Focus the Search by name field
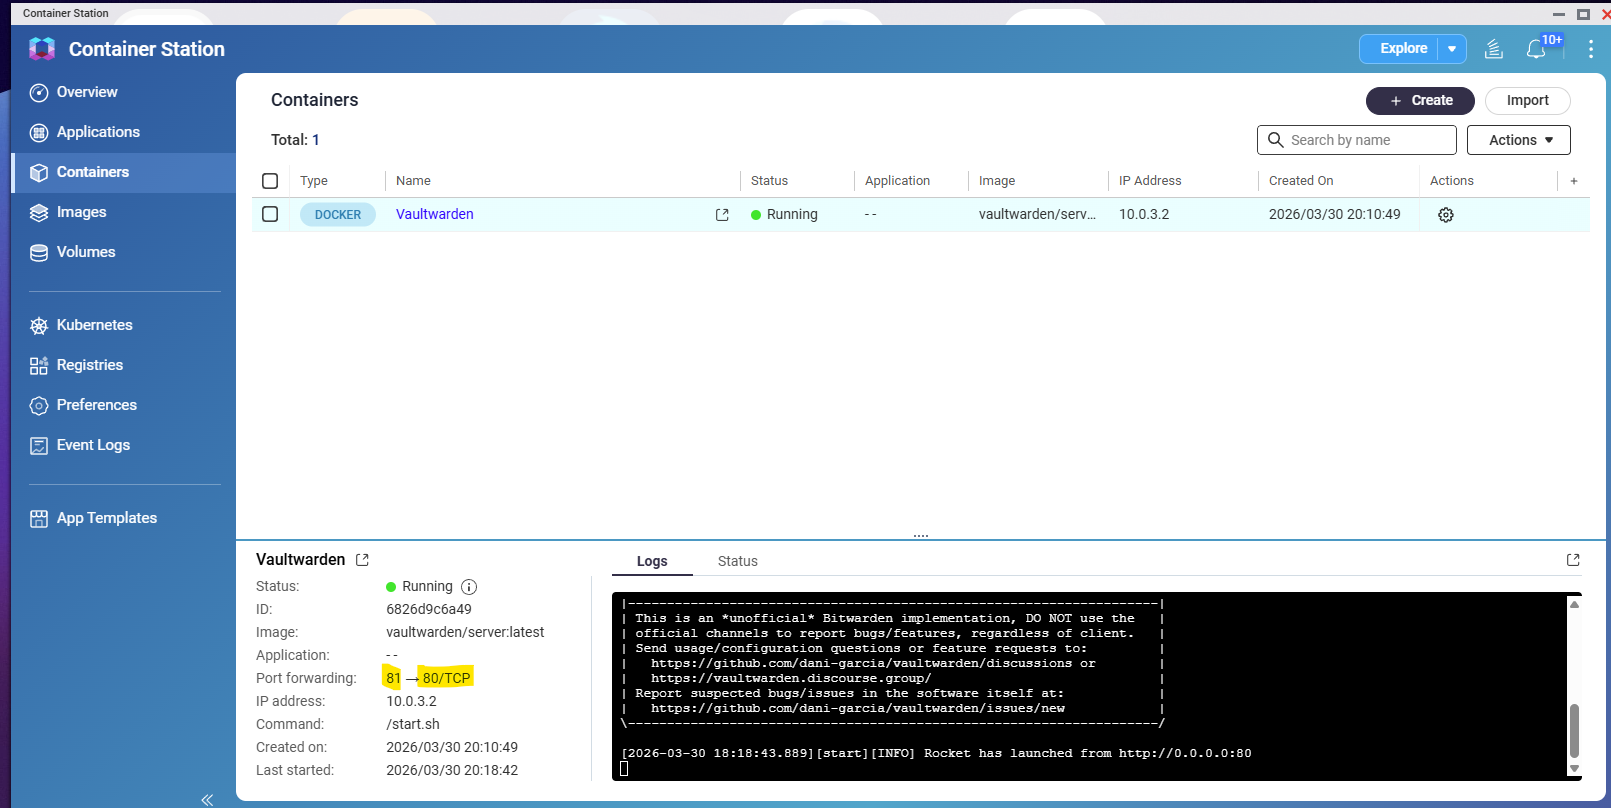 tap(1356, 140)
